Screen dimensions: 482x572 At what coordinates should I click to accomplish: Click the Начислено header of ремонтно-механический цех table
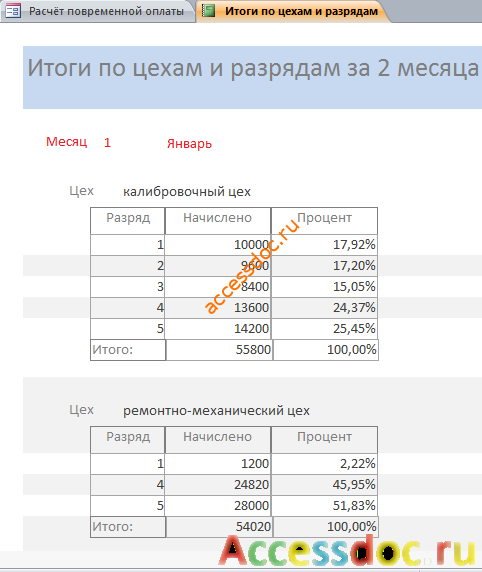(x=218, y=440)
